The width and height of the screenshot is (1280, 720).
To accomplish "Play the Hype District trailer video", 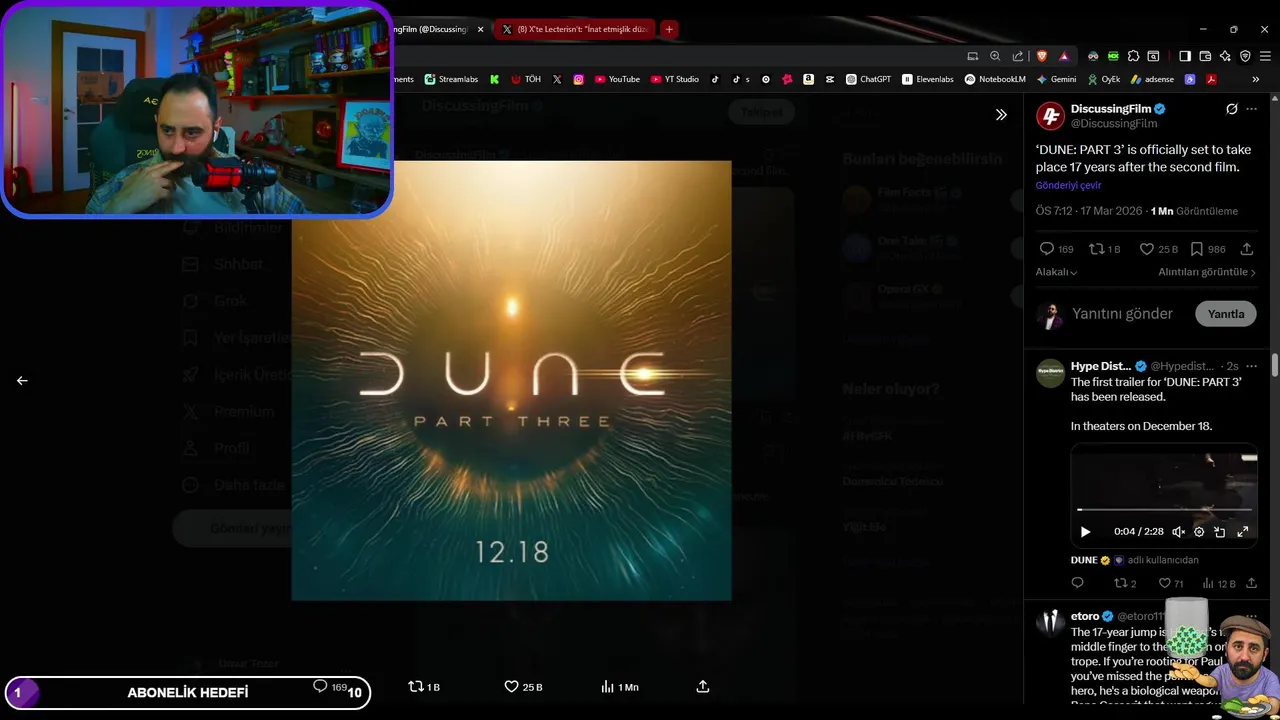I will [x=1085, y=532].
